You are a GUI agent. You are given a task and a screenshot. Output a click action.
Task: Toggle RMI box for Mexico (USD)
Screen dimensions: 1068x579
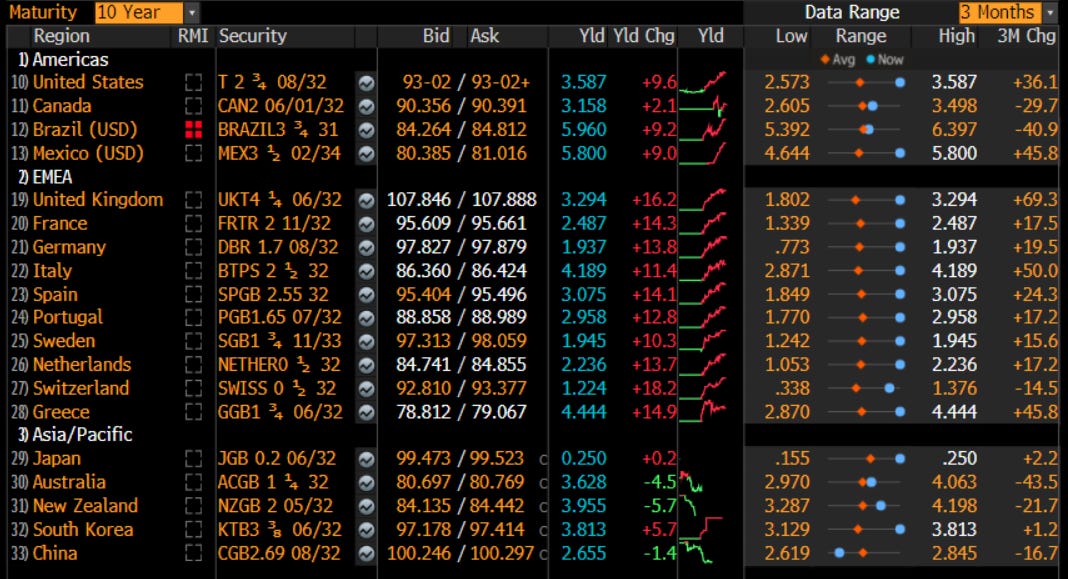pos(193,153)
